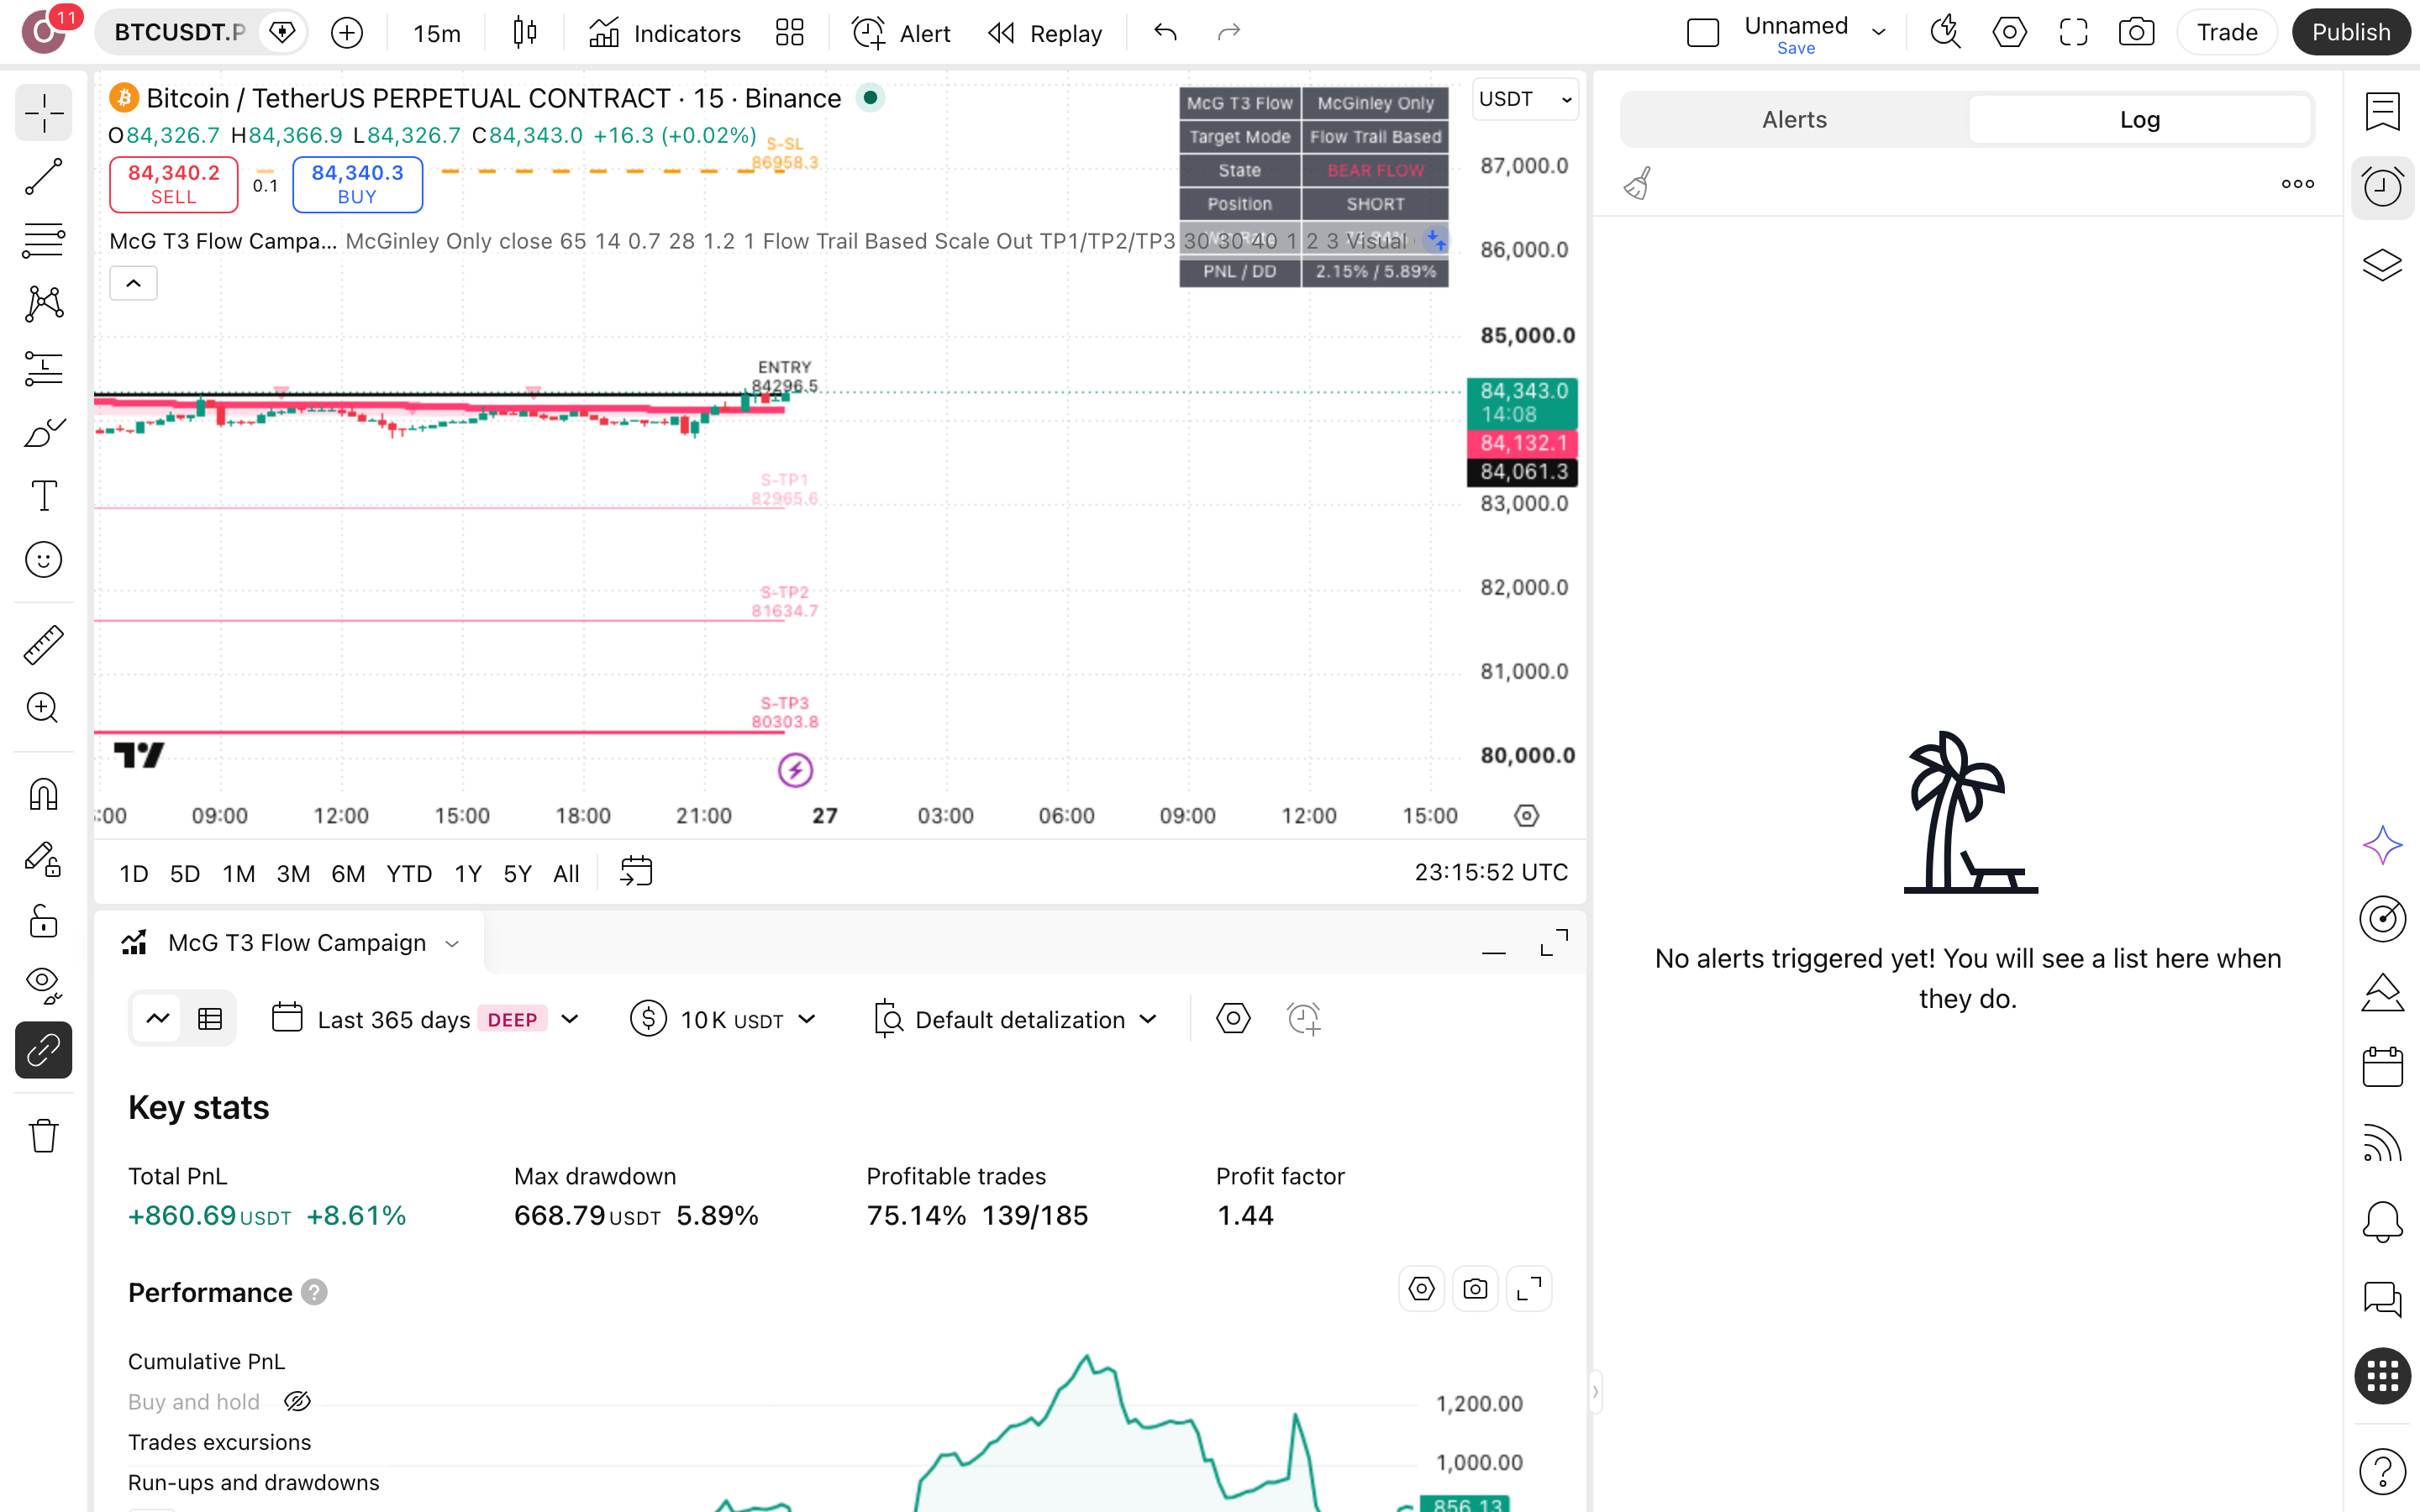Screen dimensions: 2420x1512
Task: Start bar Replay mode
Action: 1045,33
